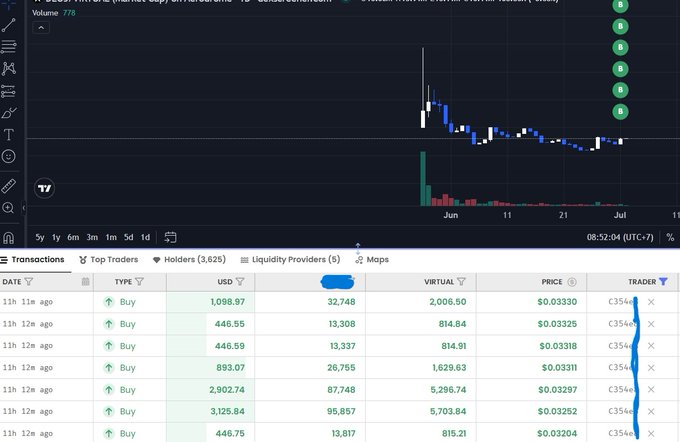
Task: Filter transactions by TYPE column
Action: (x=139, y=282)
